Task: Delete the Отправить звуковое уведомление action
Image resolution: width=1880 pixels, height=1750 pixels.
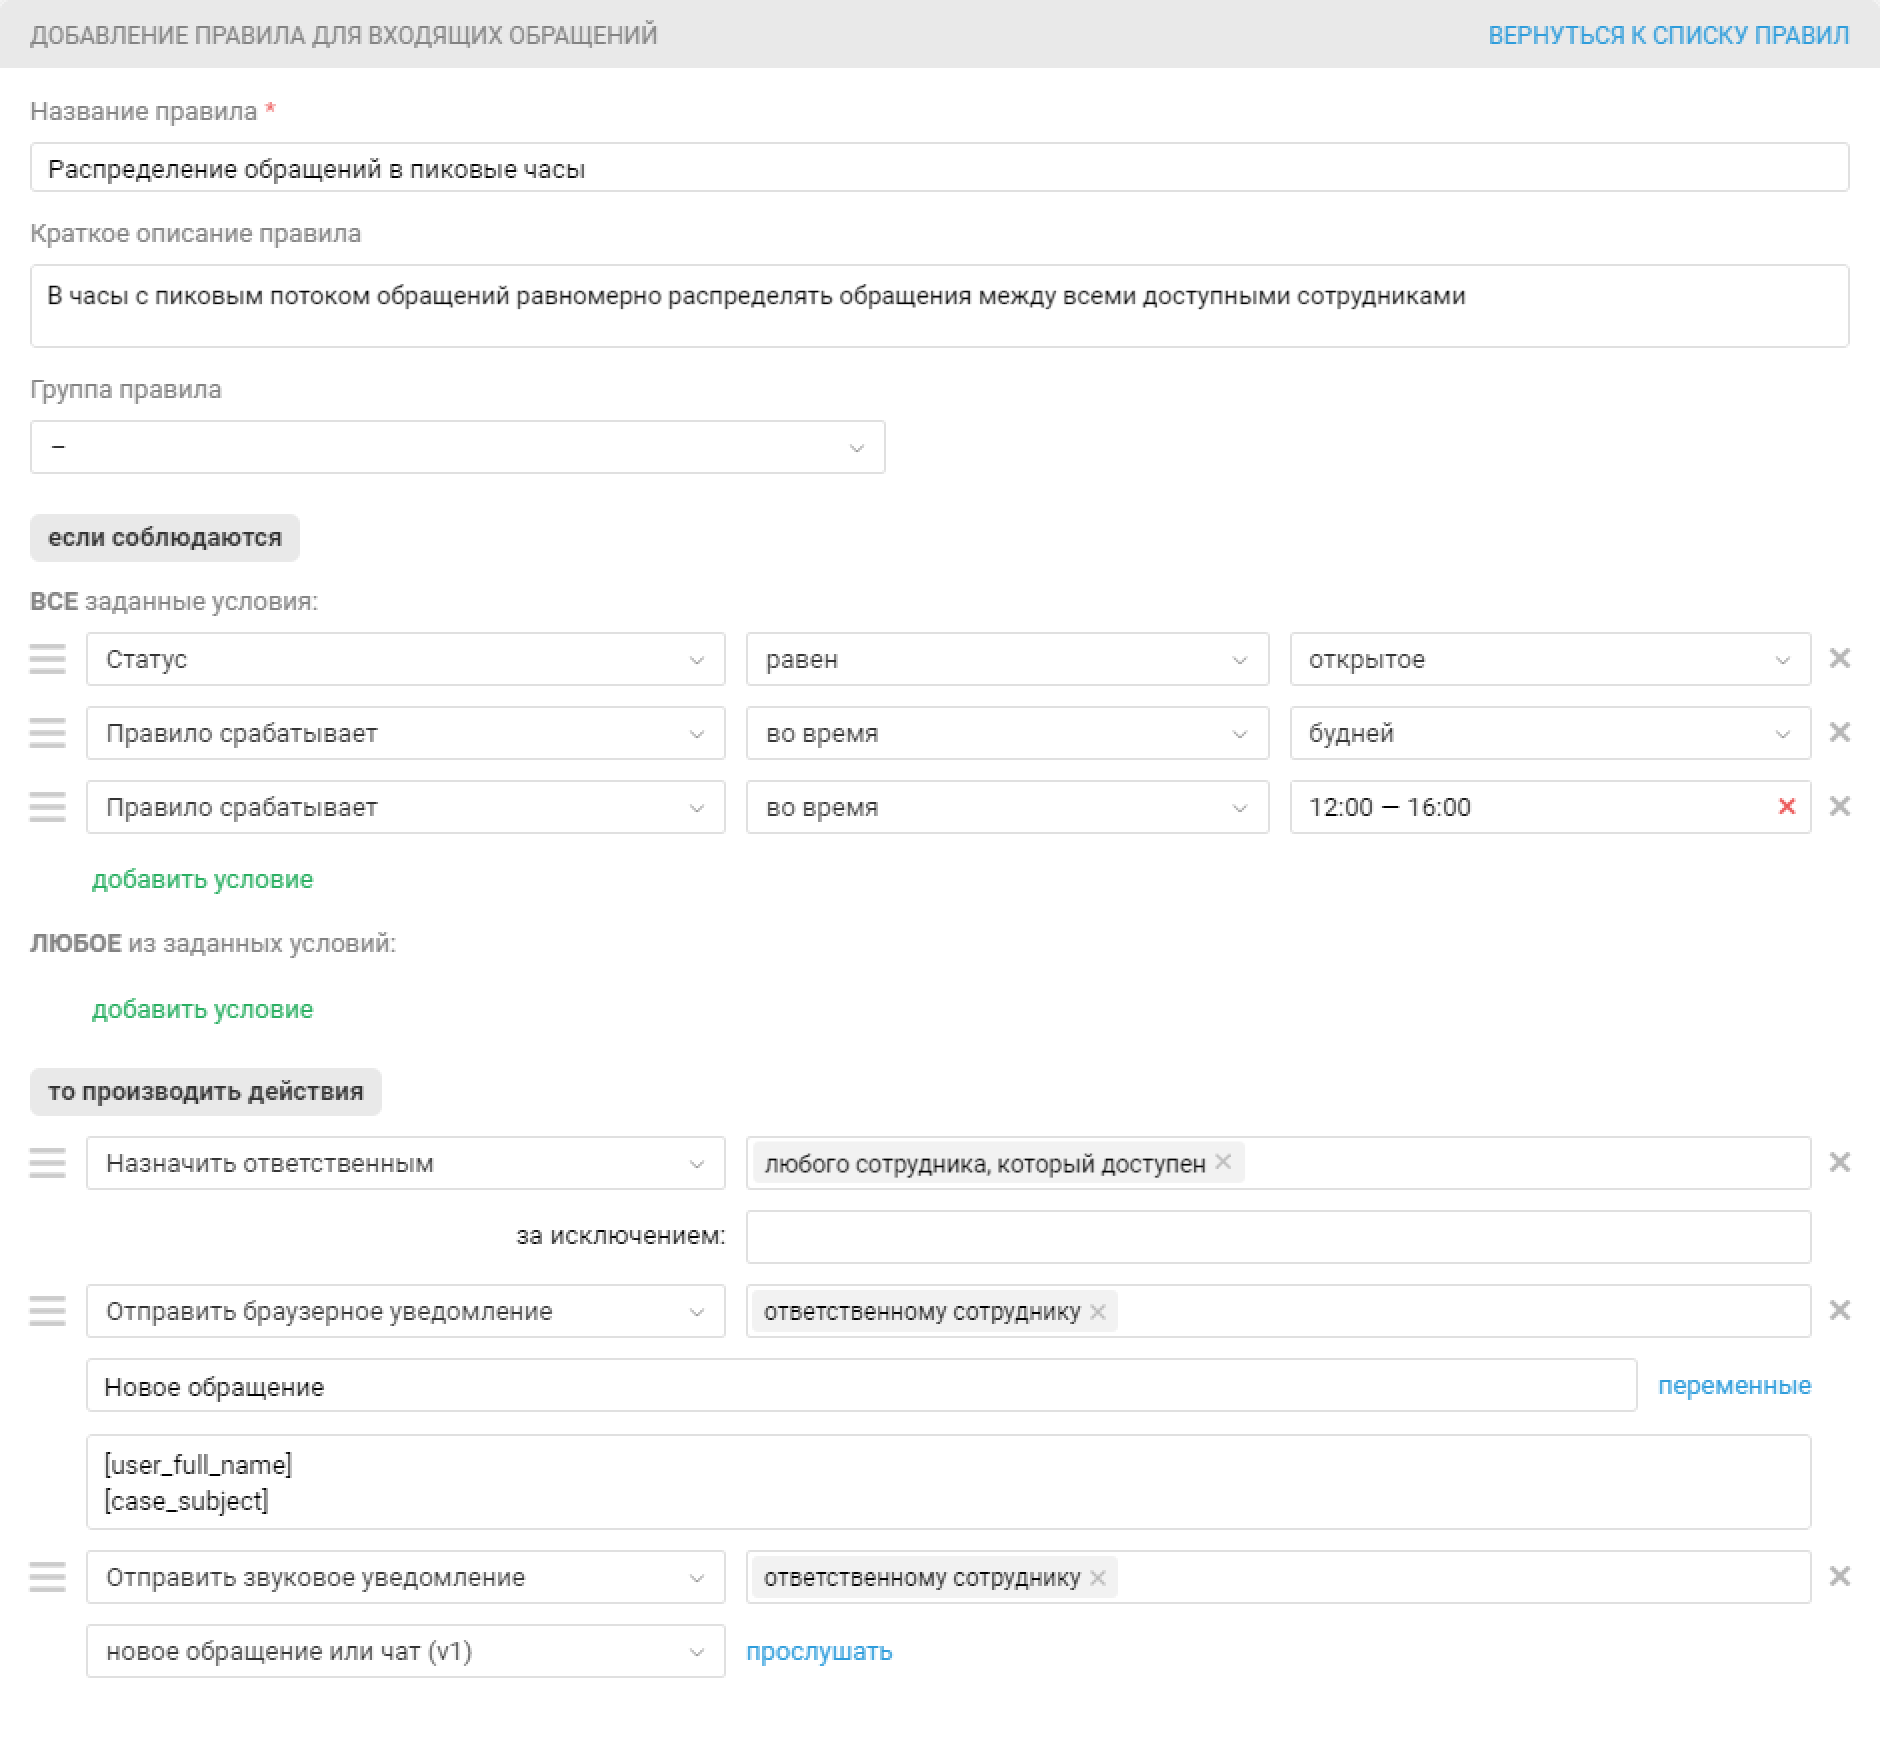Action: click(1839, 1576)
